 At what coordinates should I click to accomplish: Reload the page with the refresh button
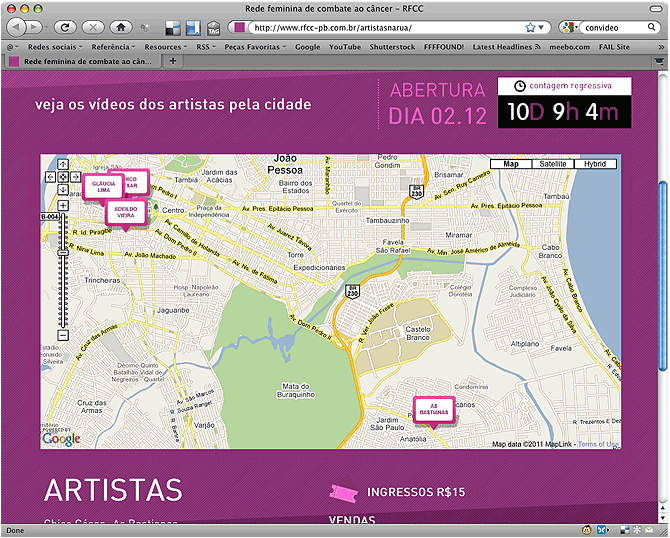click(x=65, y=28)
